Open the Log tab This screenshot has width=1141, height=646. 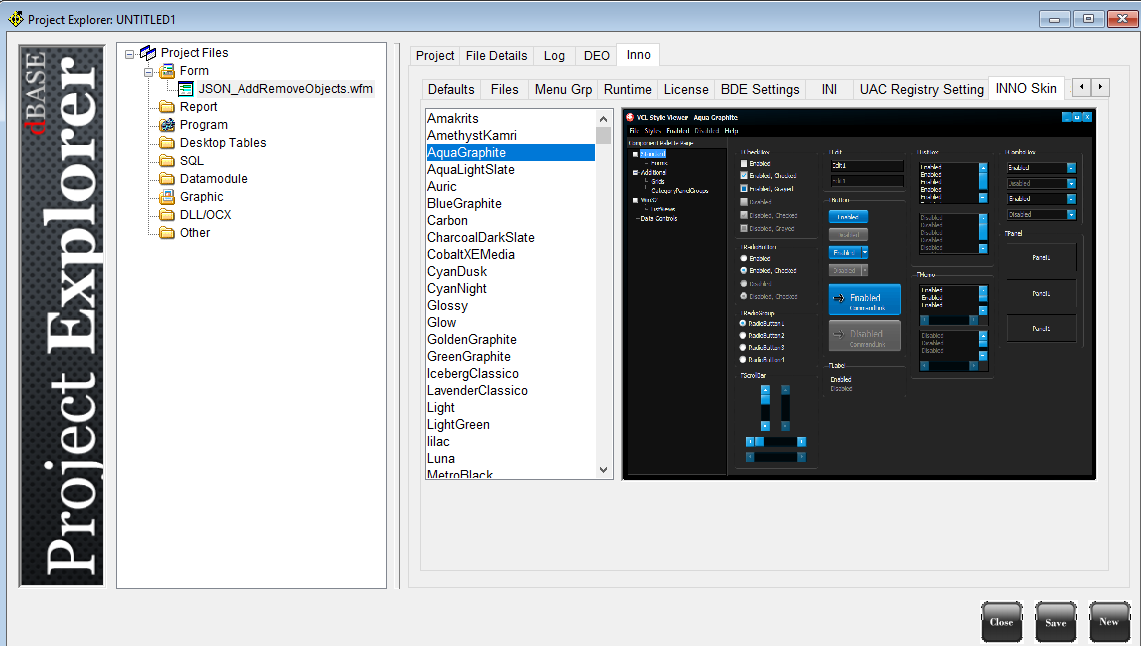pos(554,56)
